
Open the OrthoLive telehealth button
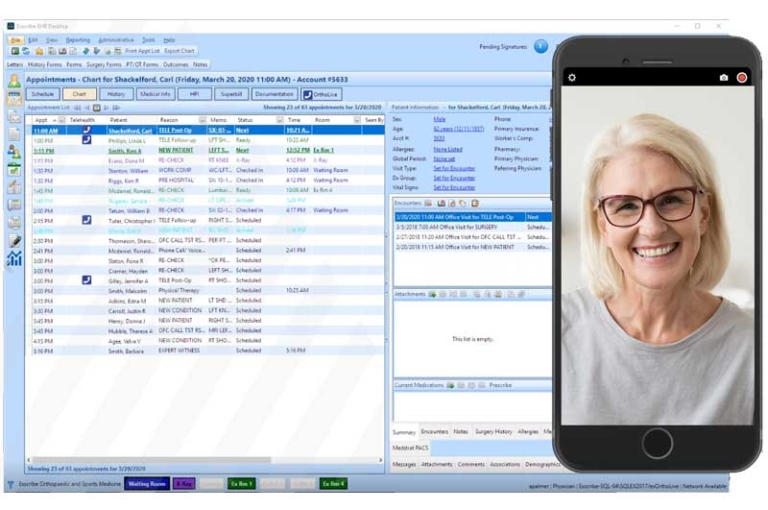click(x=321, y=94)
